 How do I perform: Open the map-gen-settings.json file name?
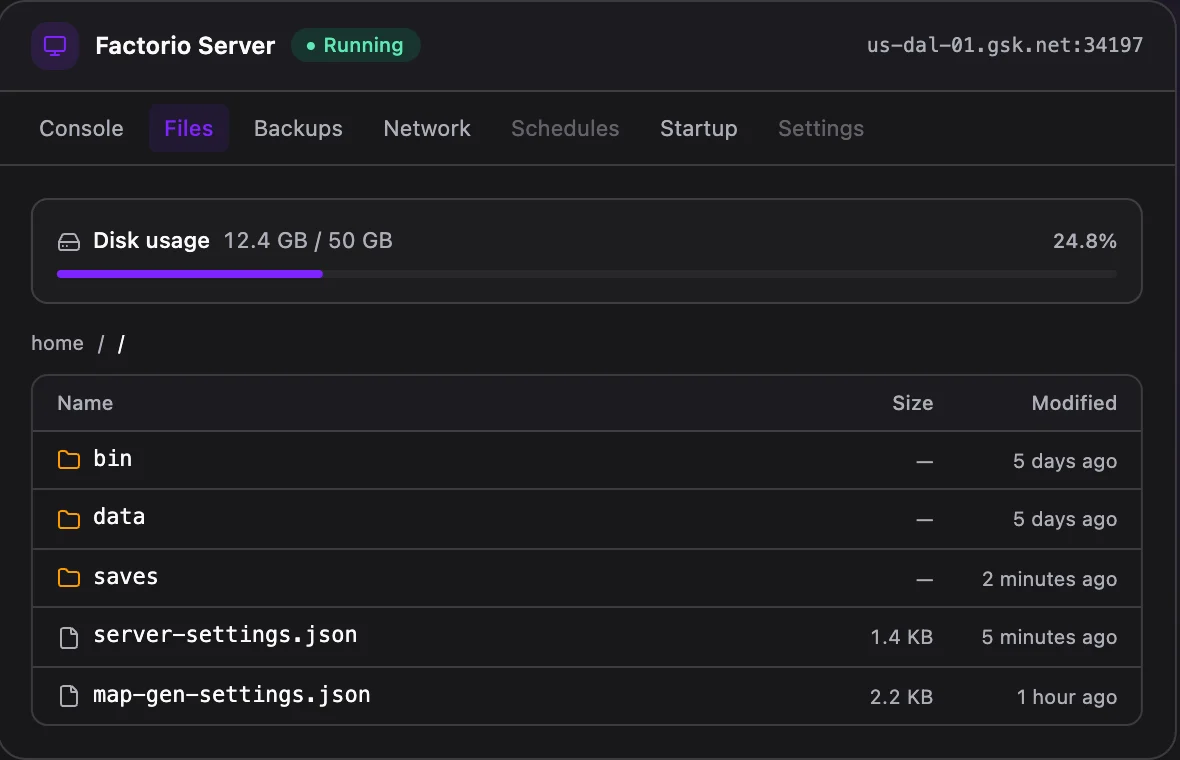(232, 695)
